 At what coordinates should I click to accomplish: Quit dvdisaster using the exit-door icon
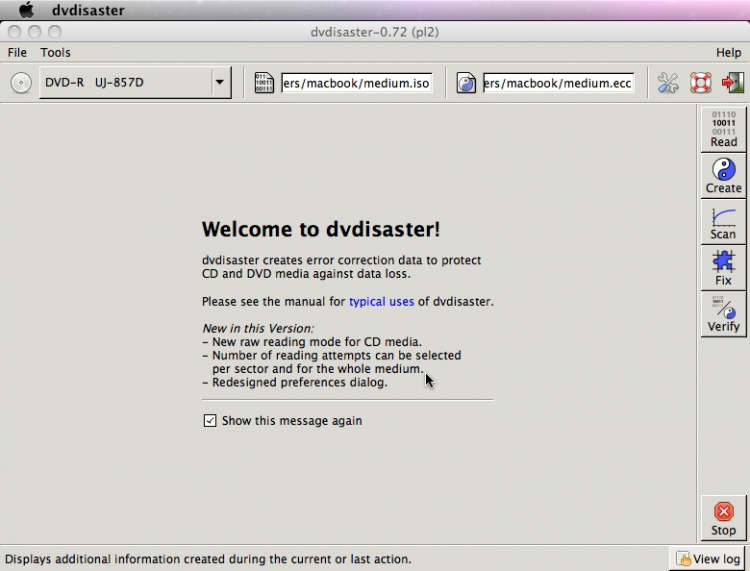733,83
